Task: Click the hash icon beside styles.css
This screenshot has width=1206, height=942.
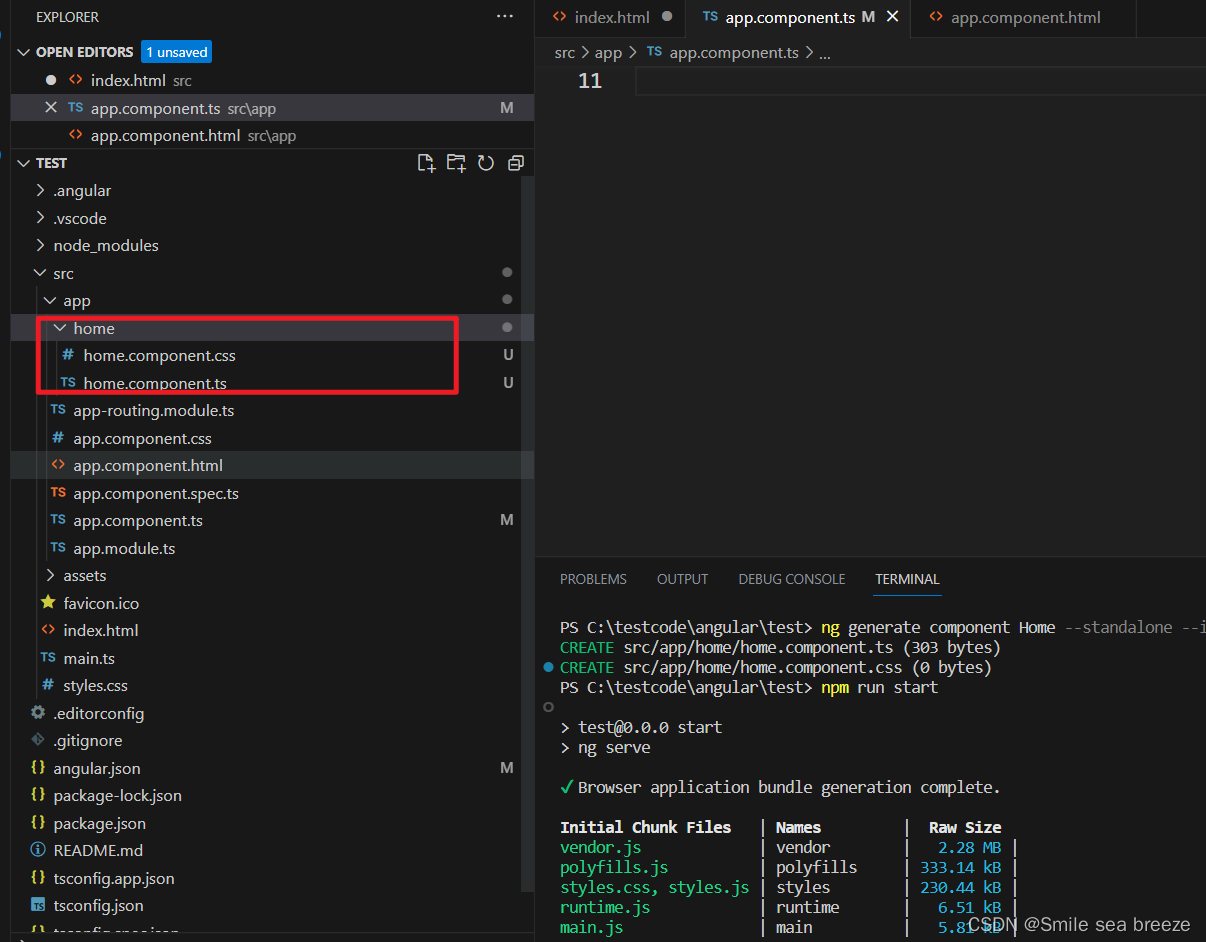Action: point(48,685)
